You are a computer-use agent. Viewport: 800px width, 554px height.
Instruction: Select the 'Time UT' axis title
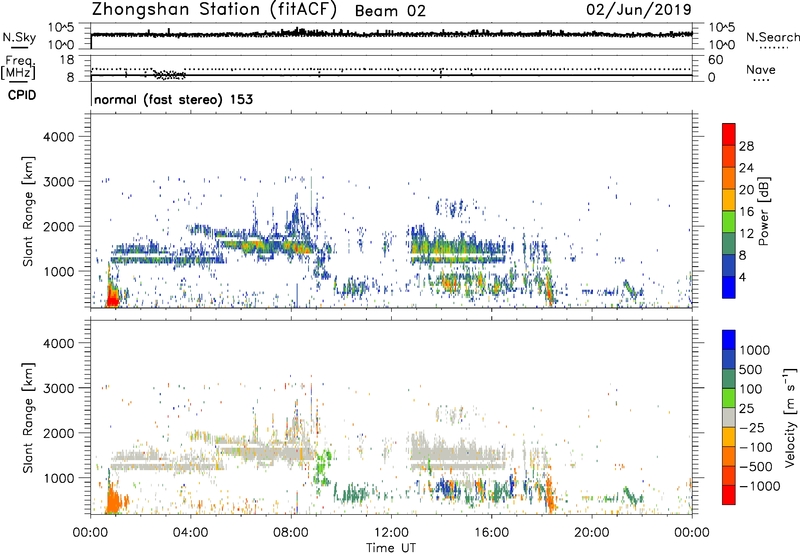[x=391, y=548]
